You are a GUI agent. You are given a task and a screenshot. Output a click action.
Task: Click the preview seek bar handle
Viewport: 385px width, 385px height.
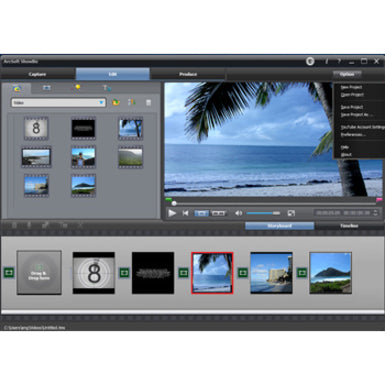(x=174, y=203)
